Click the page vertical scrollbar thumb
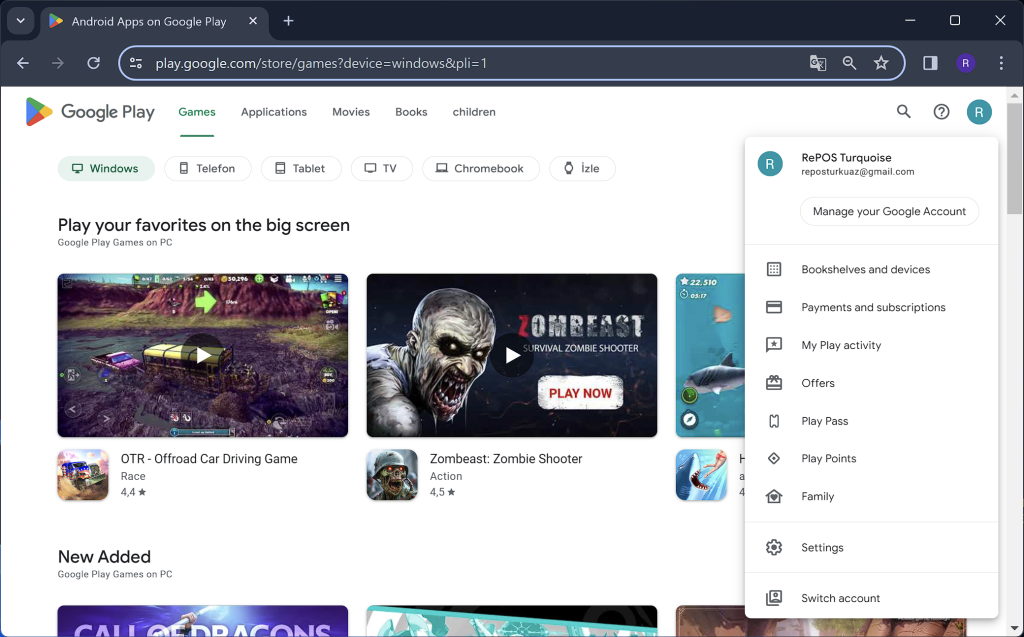Image resolution: width=1024 pixels, height=637 pixels. 1014,157
